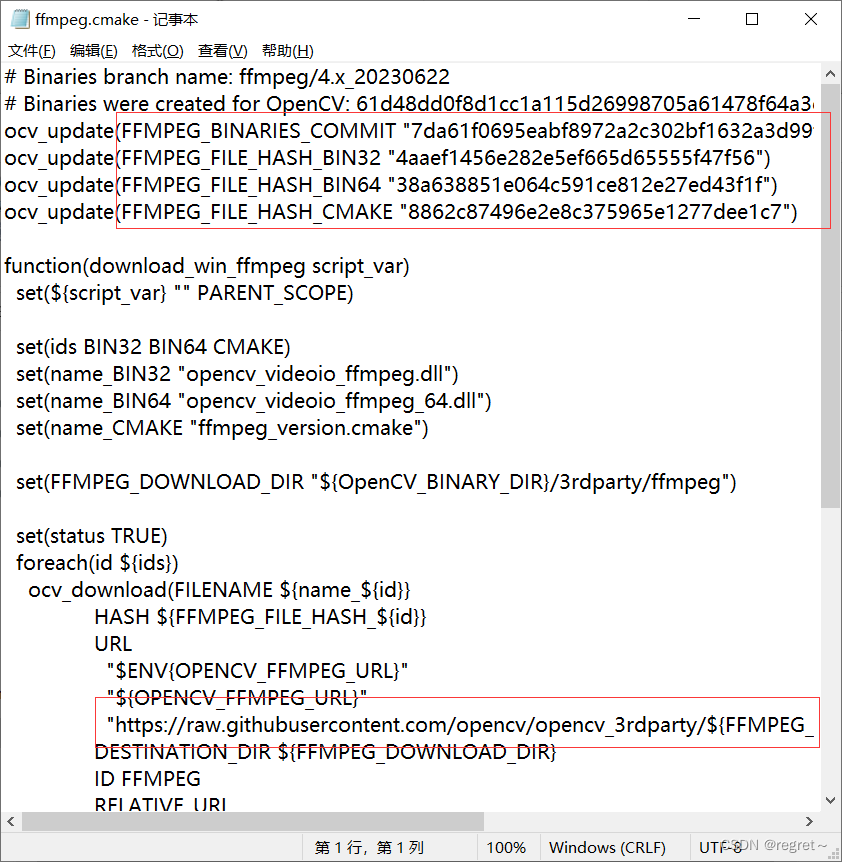Click the standalone URL line
842x862 pixels.
[x=113, y=644]
